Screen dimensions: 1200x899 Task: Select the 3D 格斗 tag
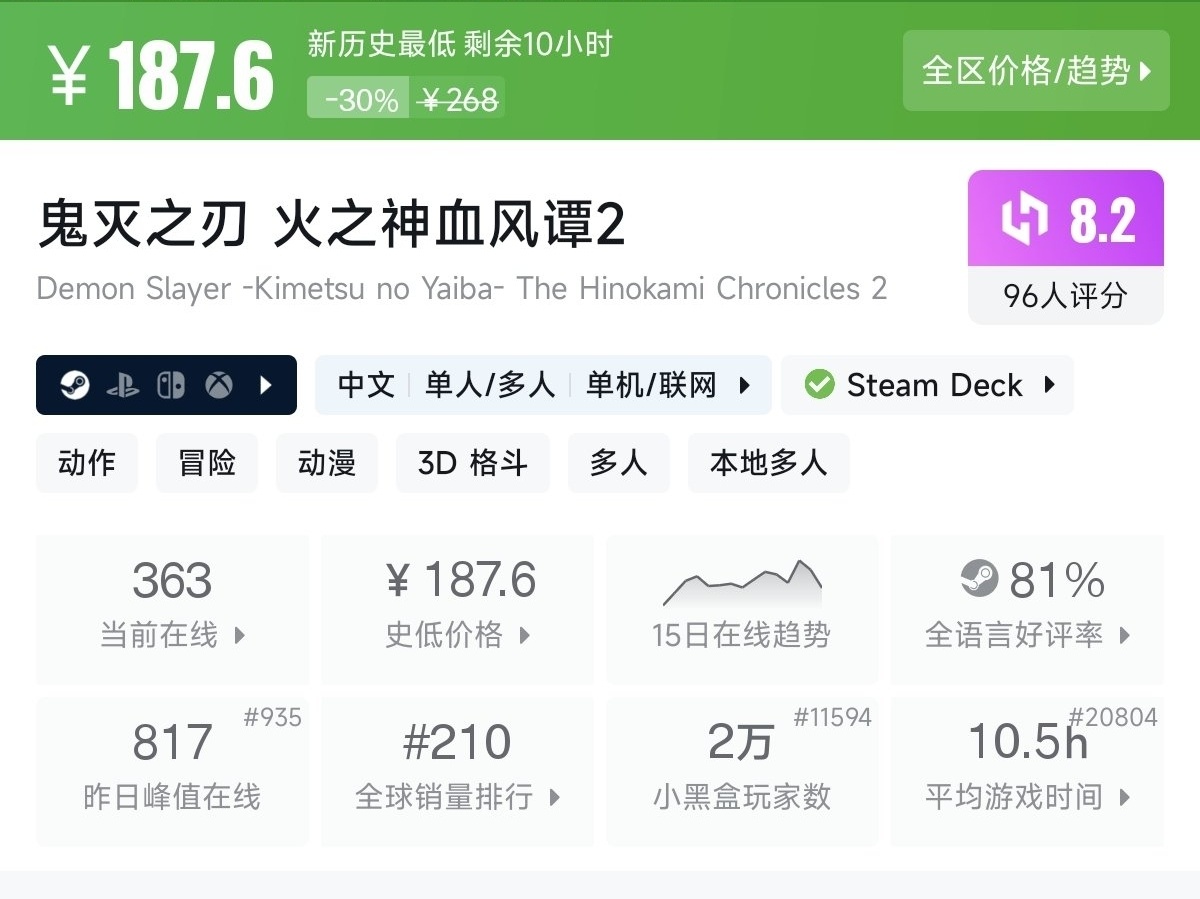point(472,463)
